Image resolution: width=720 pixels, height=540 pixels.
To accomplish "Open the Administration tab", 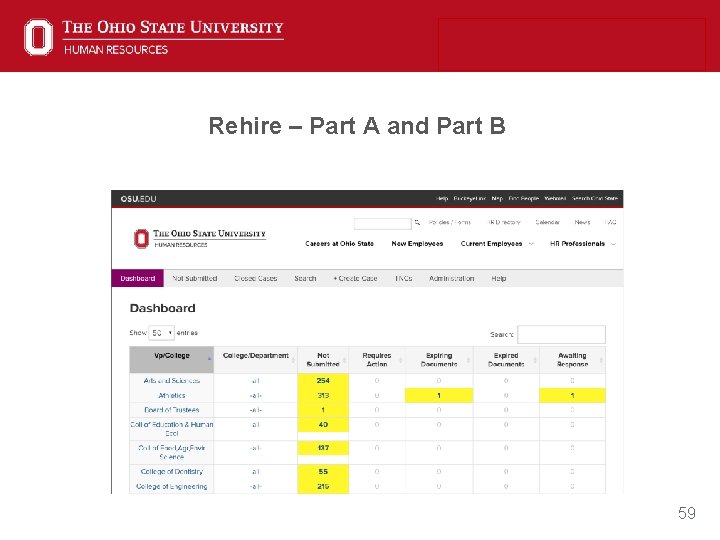I will 451,278.
